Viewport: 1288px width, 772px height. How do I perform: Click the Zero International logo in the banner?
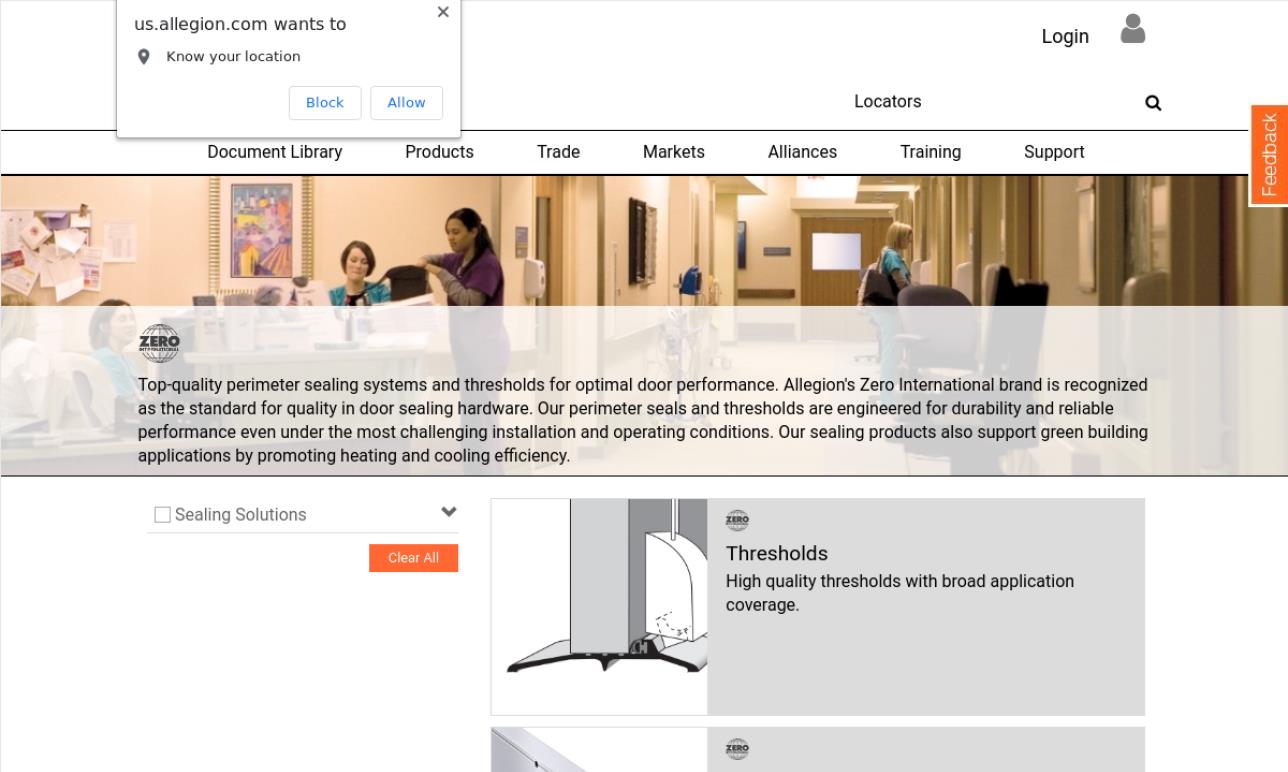(159, 343)
